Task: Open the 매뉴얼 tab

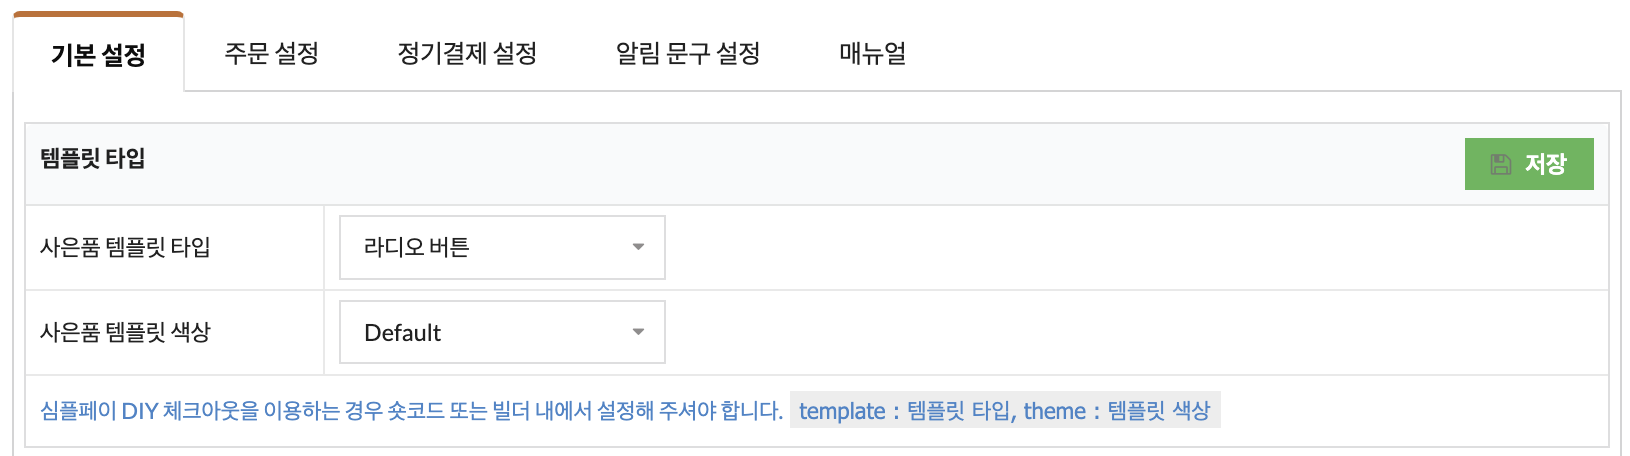Action: 873,53
